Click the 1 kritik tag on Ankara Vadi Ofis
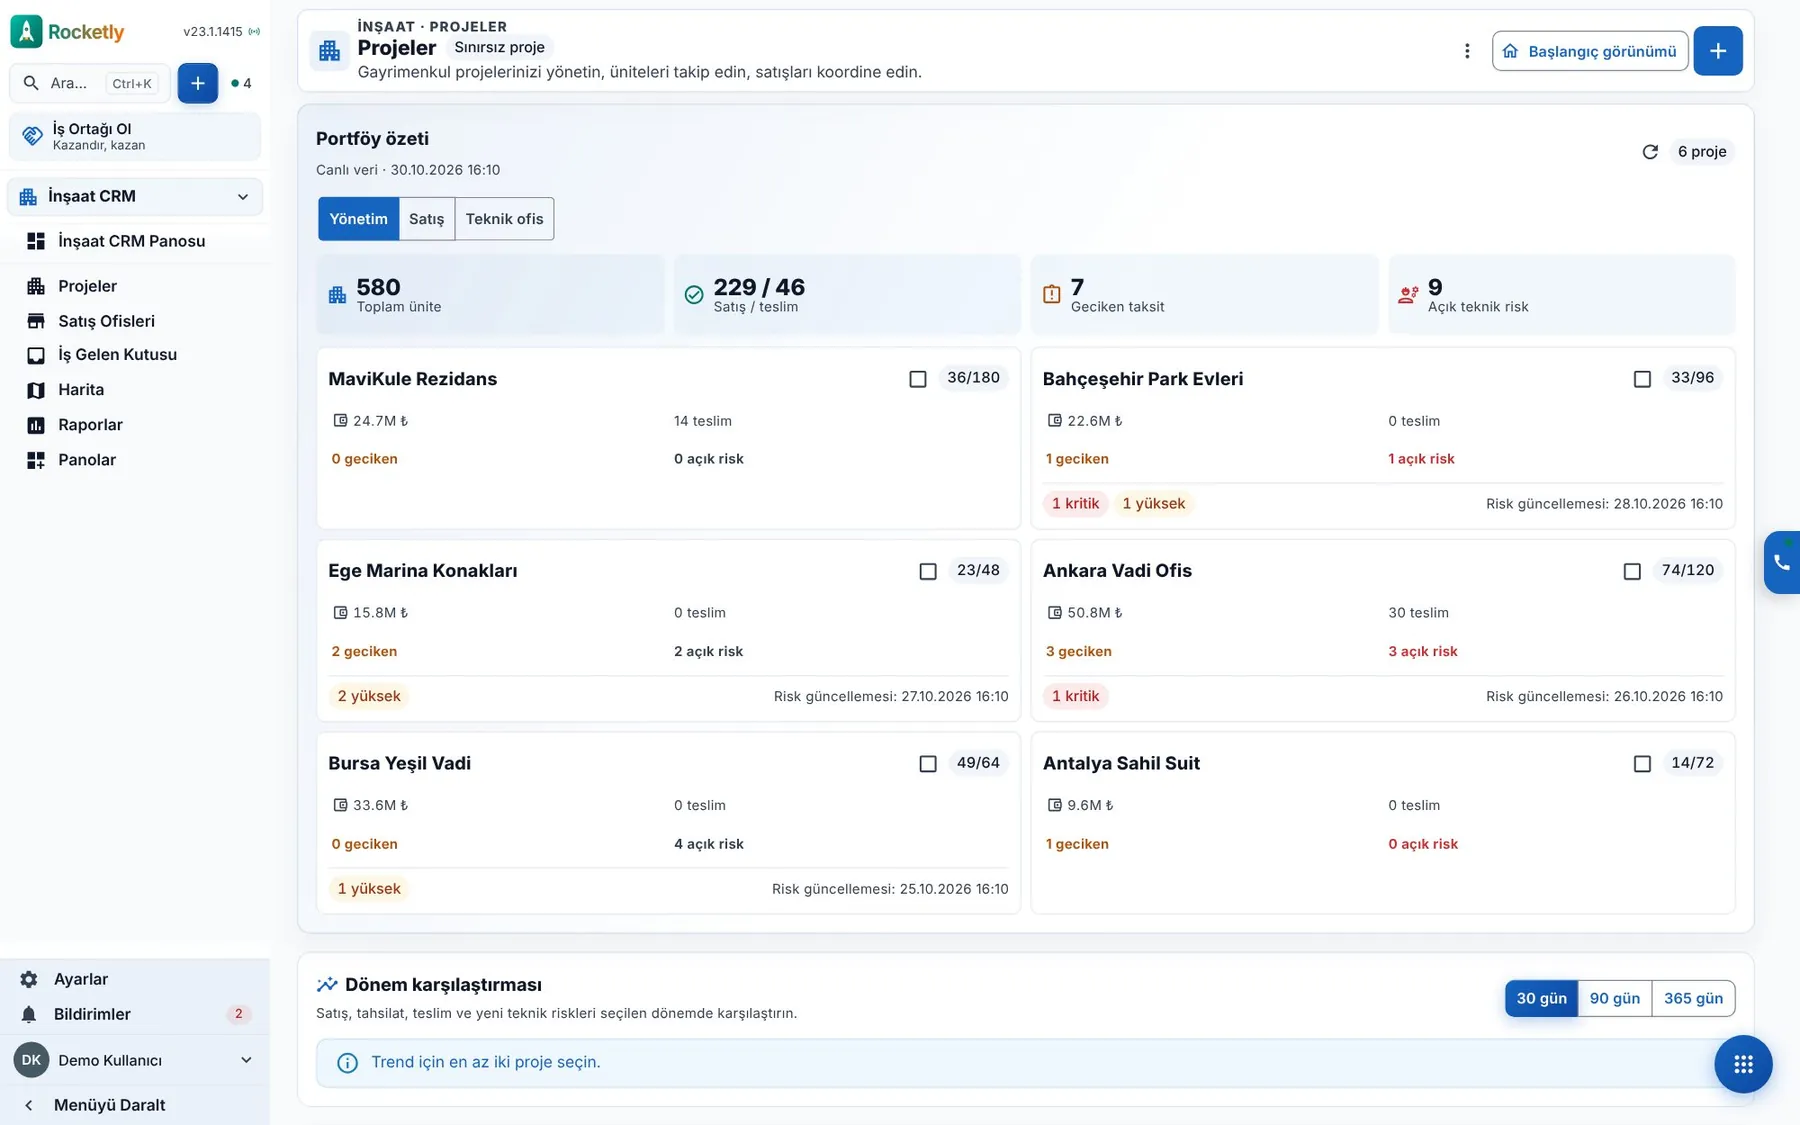This screenshot has width=1800, height=1125. click(x=1075, y=696)
